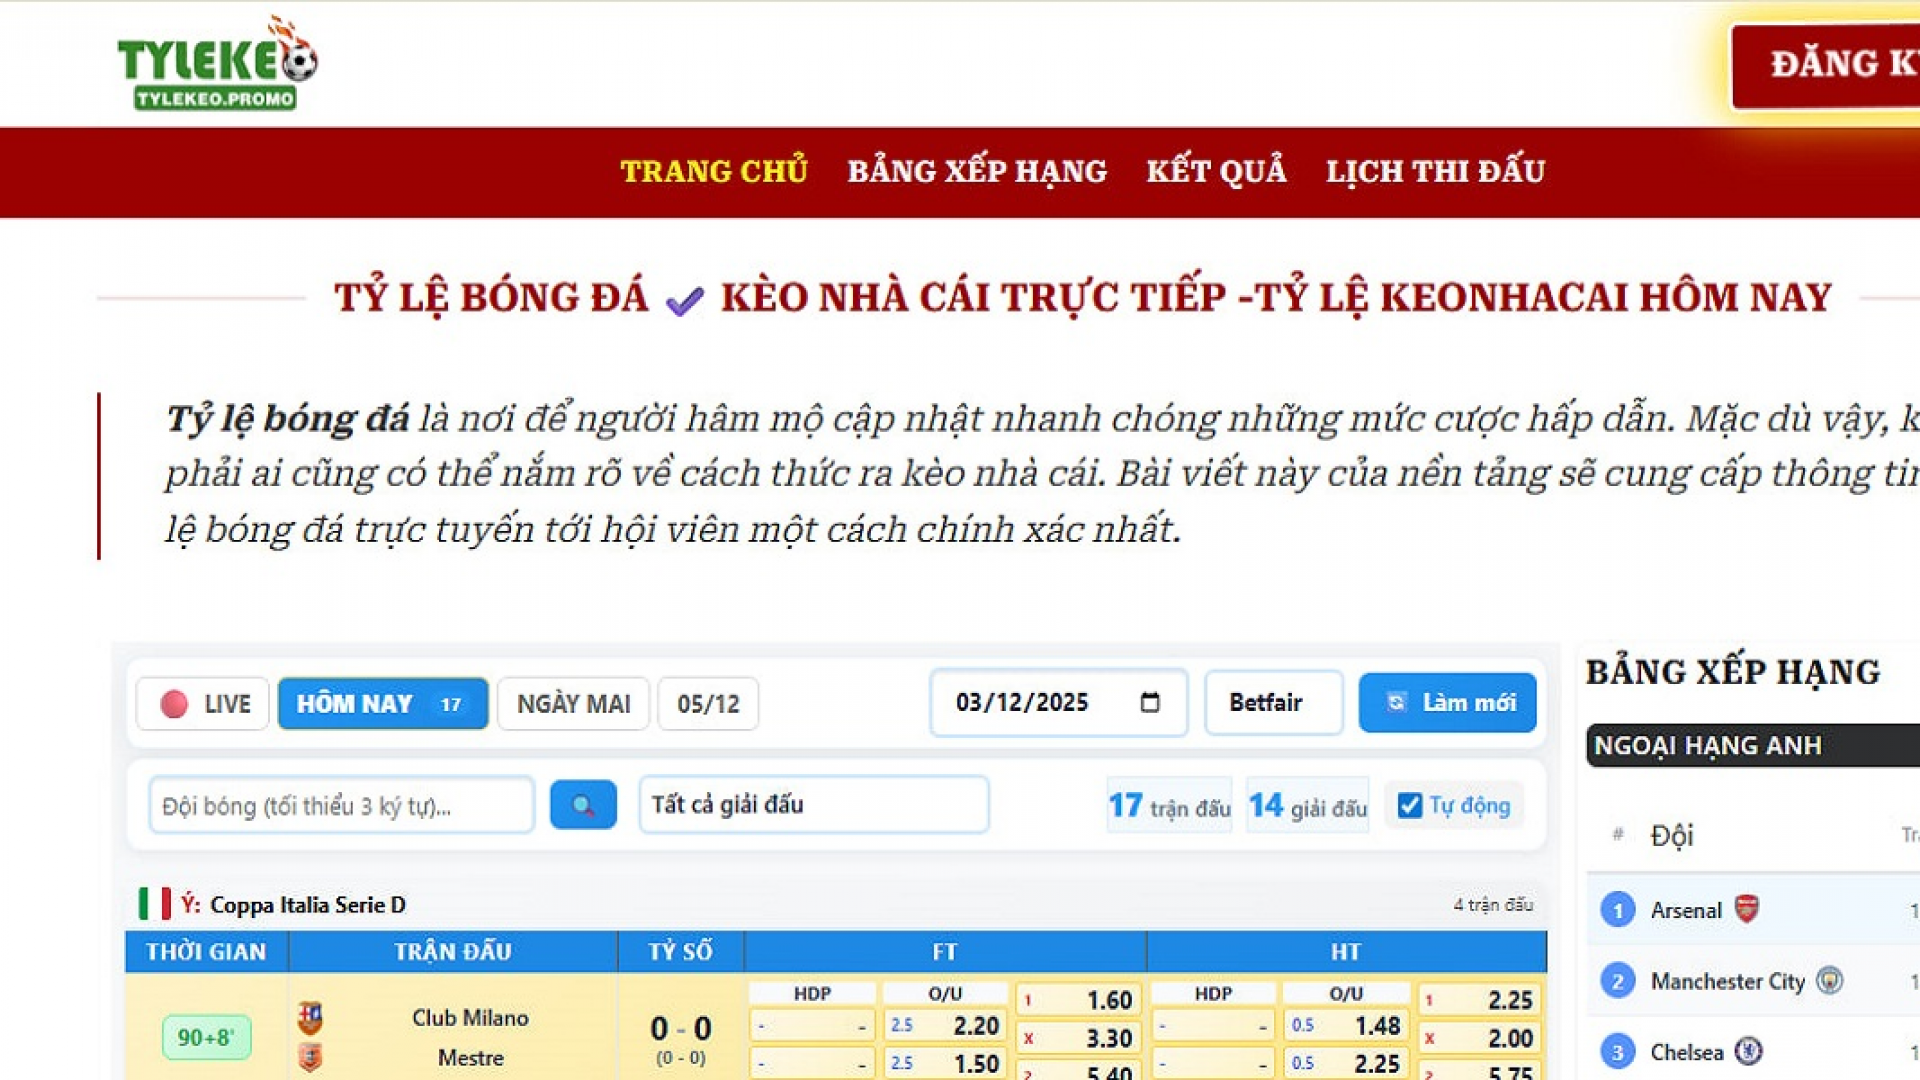Viewport: 1920px width, 1080px height.
Task: Toggle the Tự động auto-refresh checkbox
Action: 1410,806
